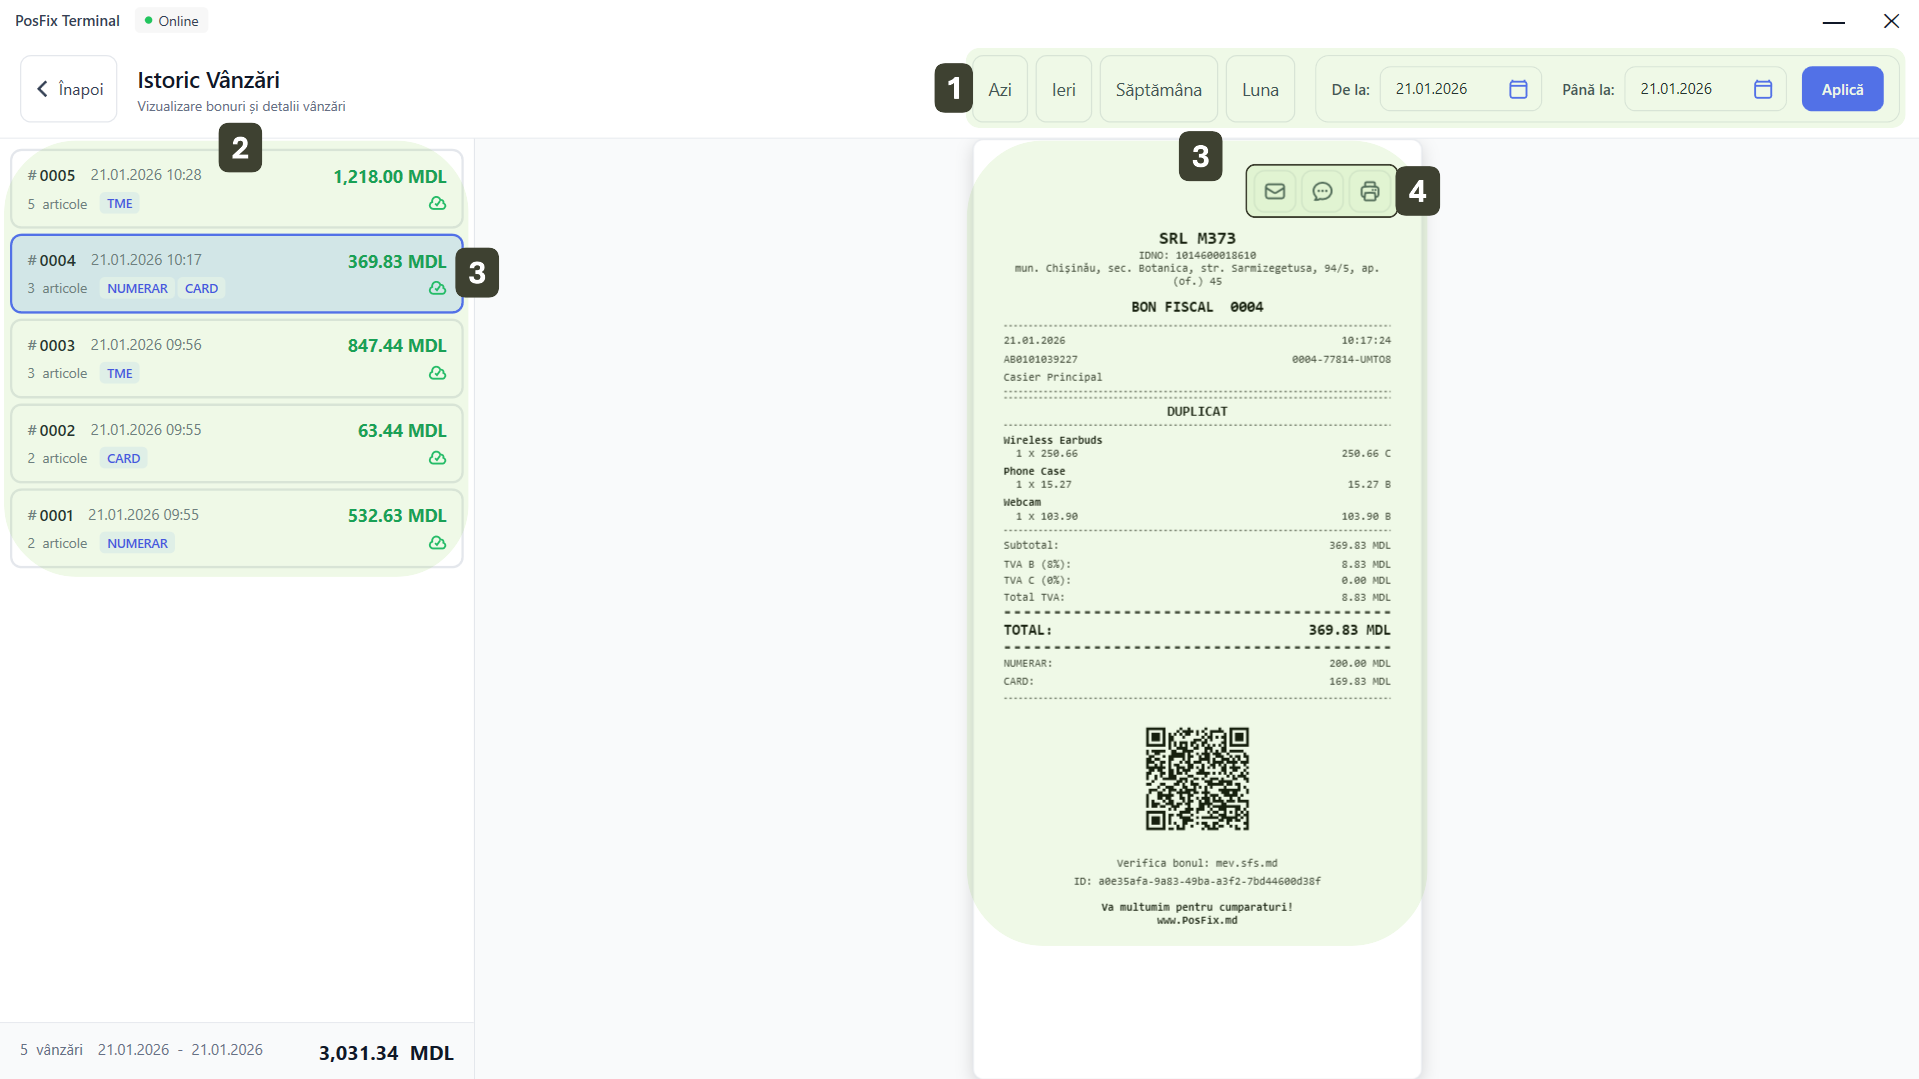Screen dimensions: 1919x1079
Task: Click the 'Până la' date input field
Action: pyautogui.click(x=1685, y=89)
